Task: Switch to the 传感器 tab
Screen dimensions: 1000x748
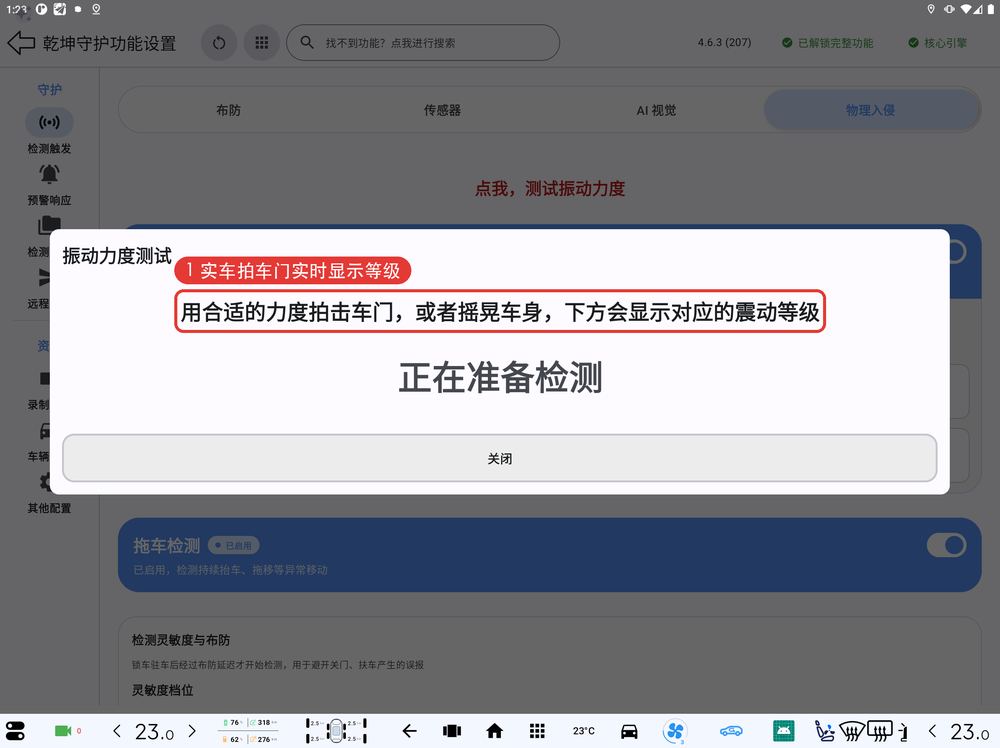Action: pyautogui.click(x=442, y=110)
